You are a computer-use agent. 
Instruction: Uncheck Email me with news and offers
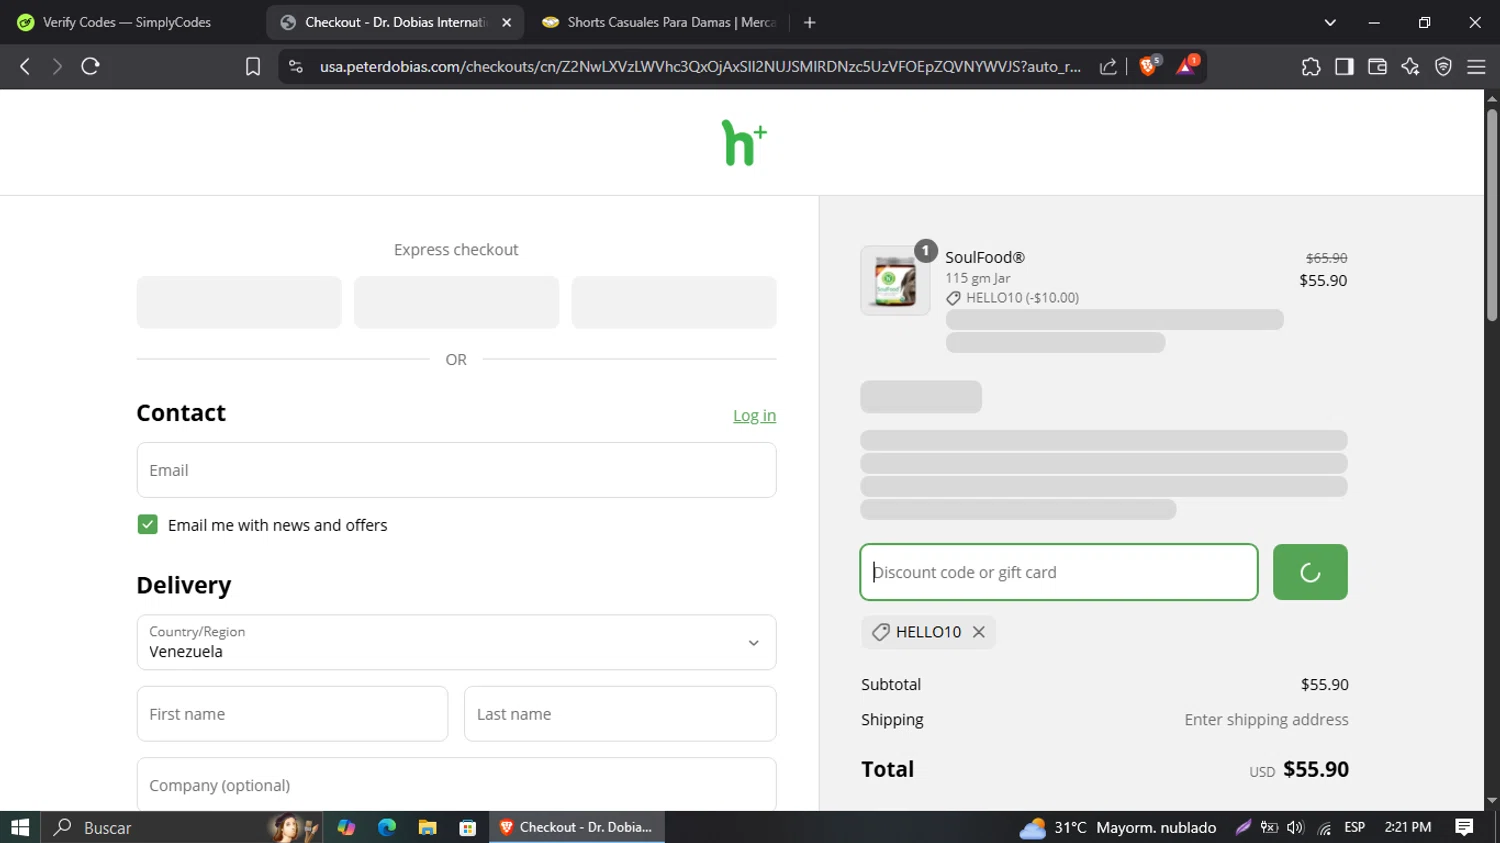147,525
